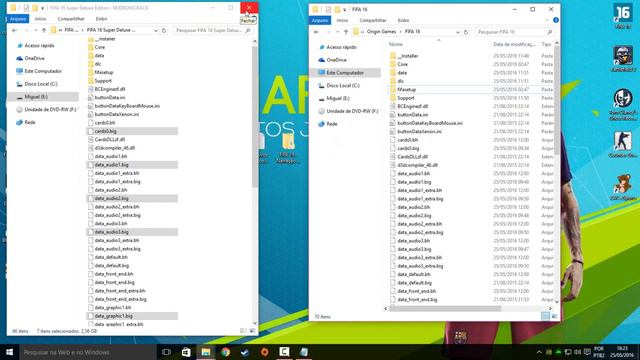Click the vertical scrollbar in left window
Image resolution: width=640 pixels, height=360 pixels.
point(255,116)
